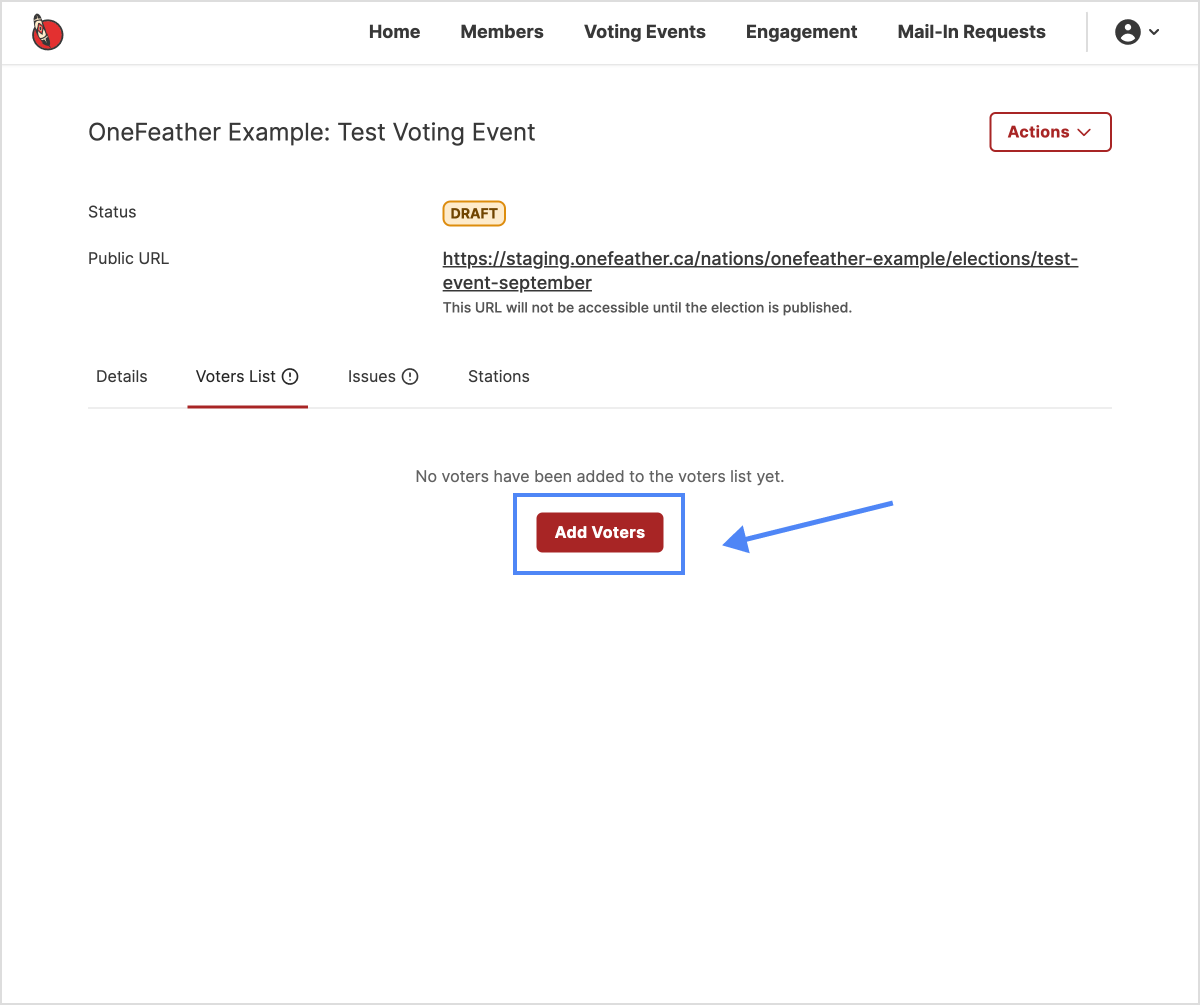Expand the Actions dropdown button
Image resolution: width=1200 pixels, height=1005 pixels.
pyautogui.click(x=1050, y=132)
